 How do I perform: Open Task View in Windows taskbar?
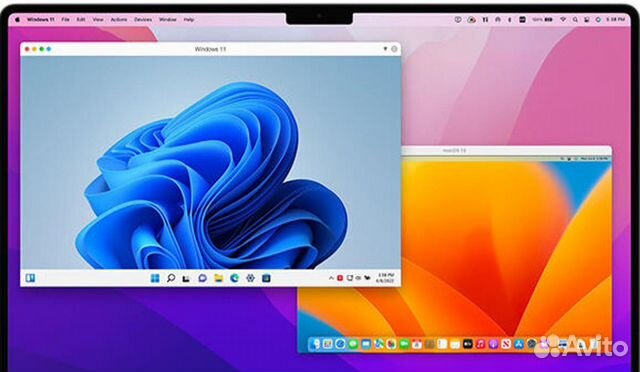coord(186,278)
